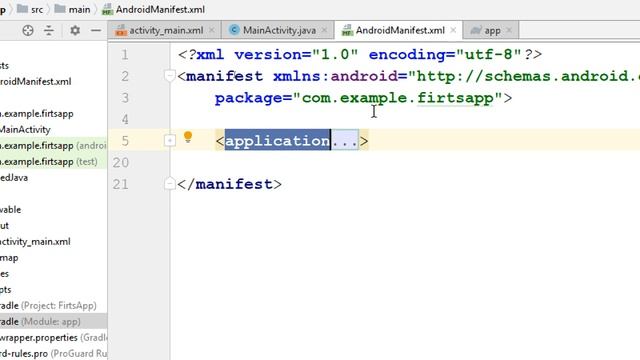Switch to MainActivity.java tab
This screenshot has width=640, height=360.
coord(279,31)
